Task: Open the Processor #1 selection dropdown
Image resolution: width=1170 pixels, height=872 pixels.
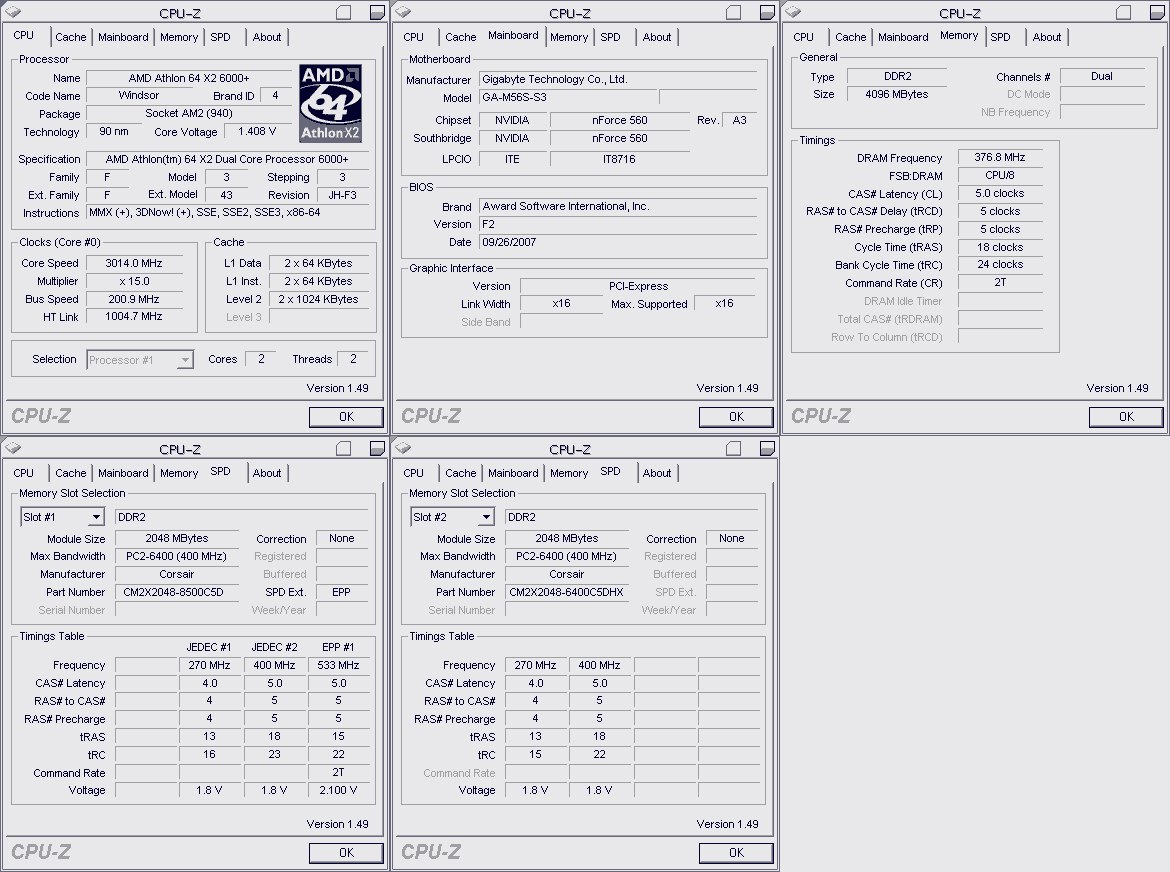Action: [x=140, y=360]
